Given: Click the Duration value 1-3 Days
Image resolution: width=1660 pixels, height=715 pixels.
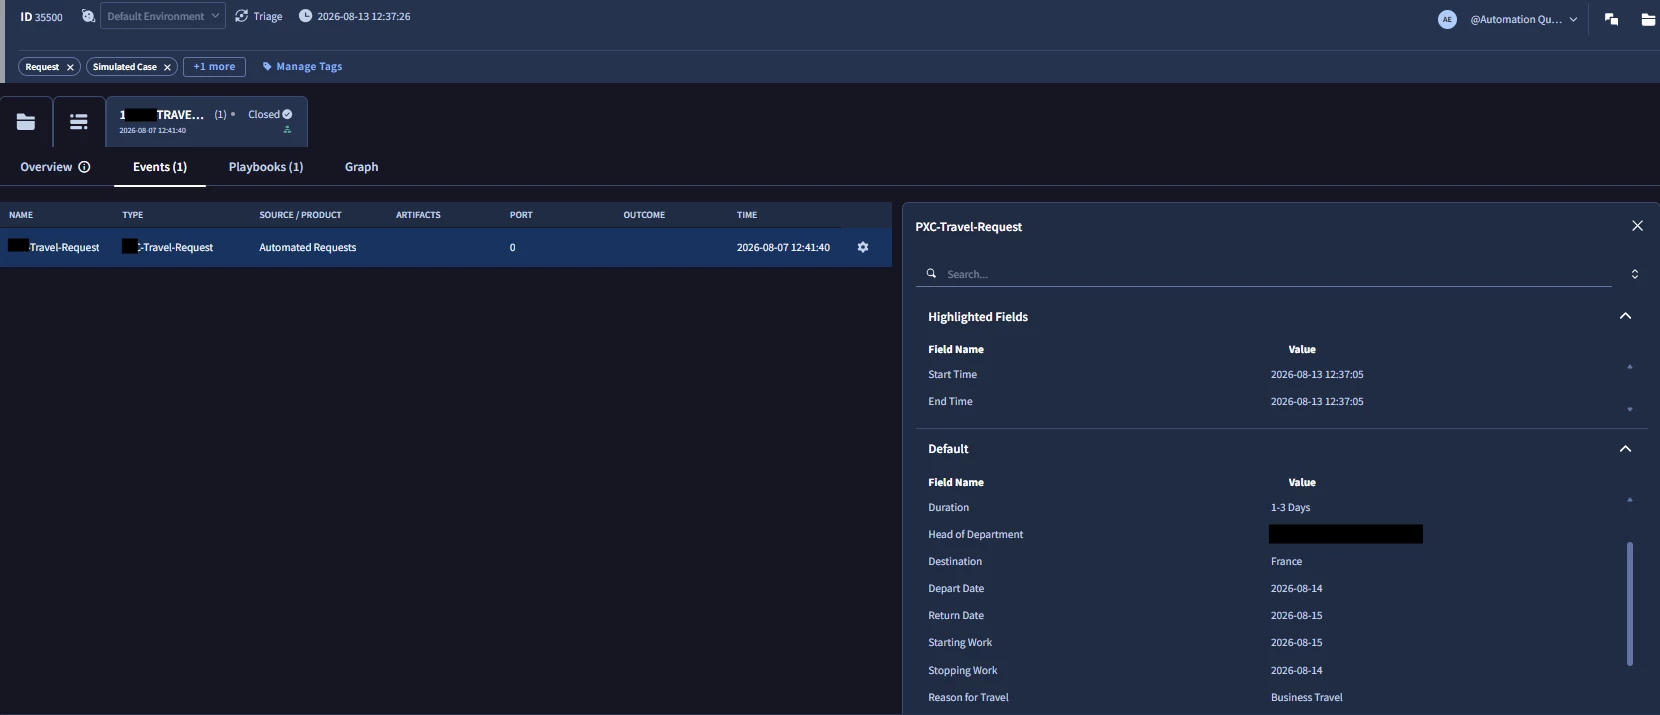Looking at the screenshot, I should pos(1290,507).
